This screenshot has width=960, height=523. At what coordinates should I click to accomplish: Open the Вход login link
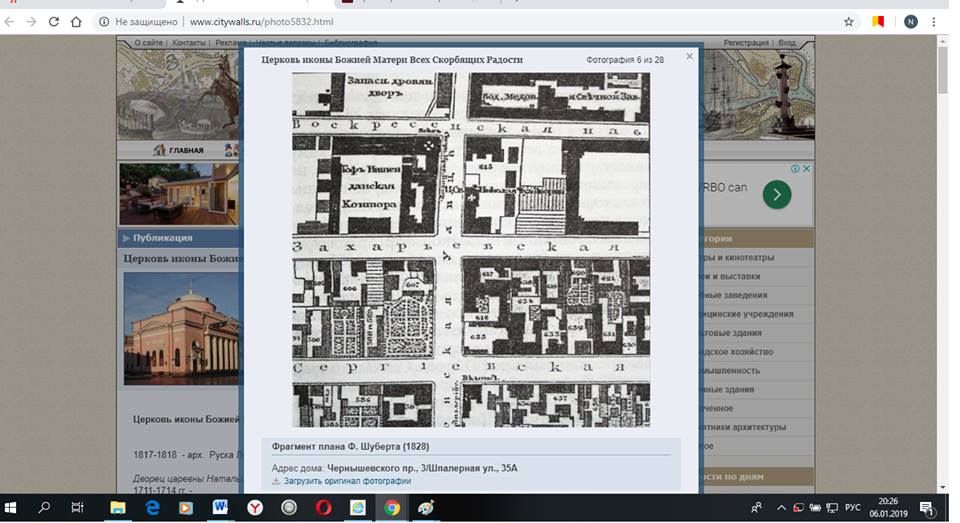click(787, 43)
